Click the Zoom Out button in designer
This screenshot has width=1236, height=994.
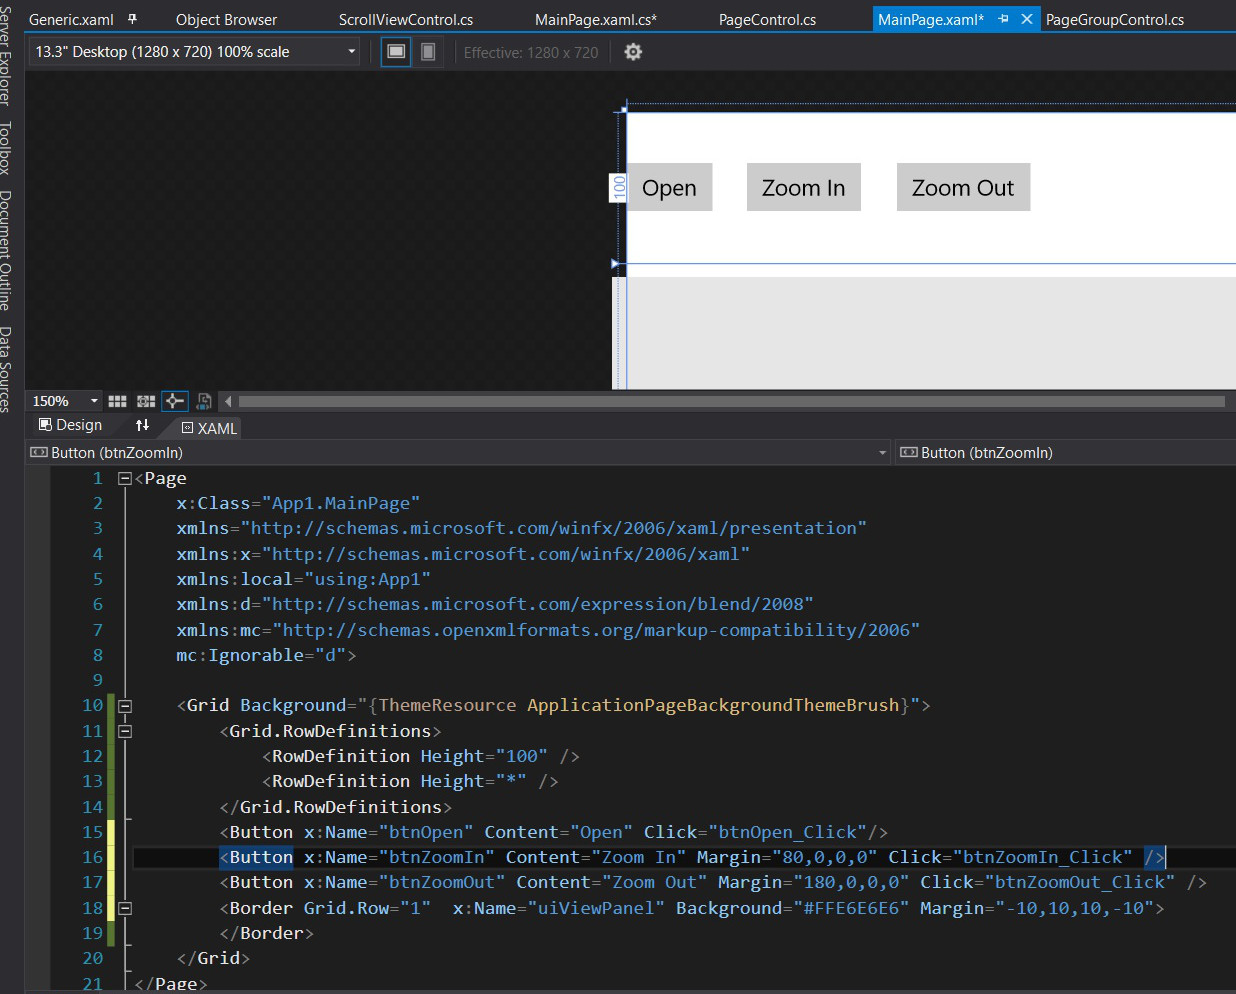point(962,188)
